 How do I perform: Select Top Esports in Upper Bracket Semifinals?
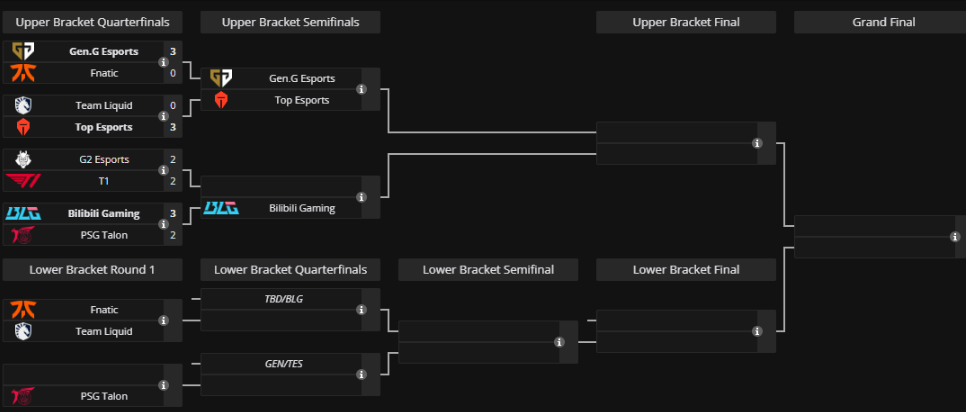301,100
